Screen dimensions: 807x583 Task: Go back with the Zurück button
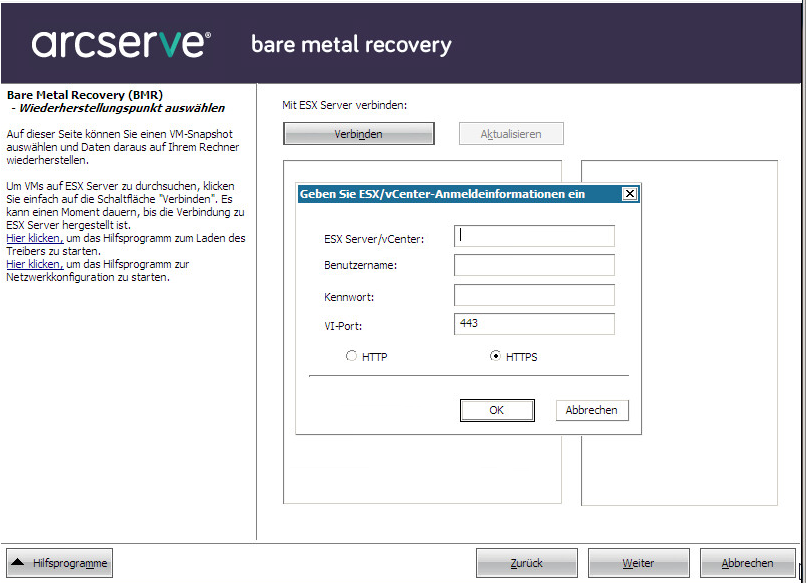[x=526, y=563]
